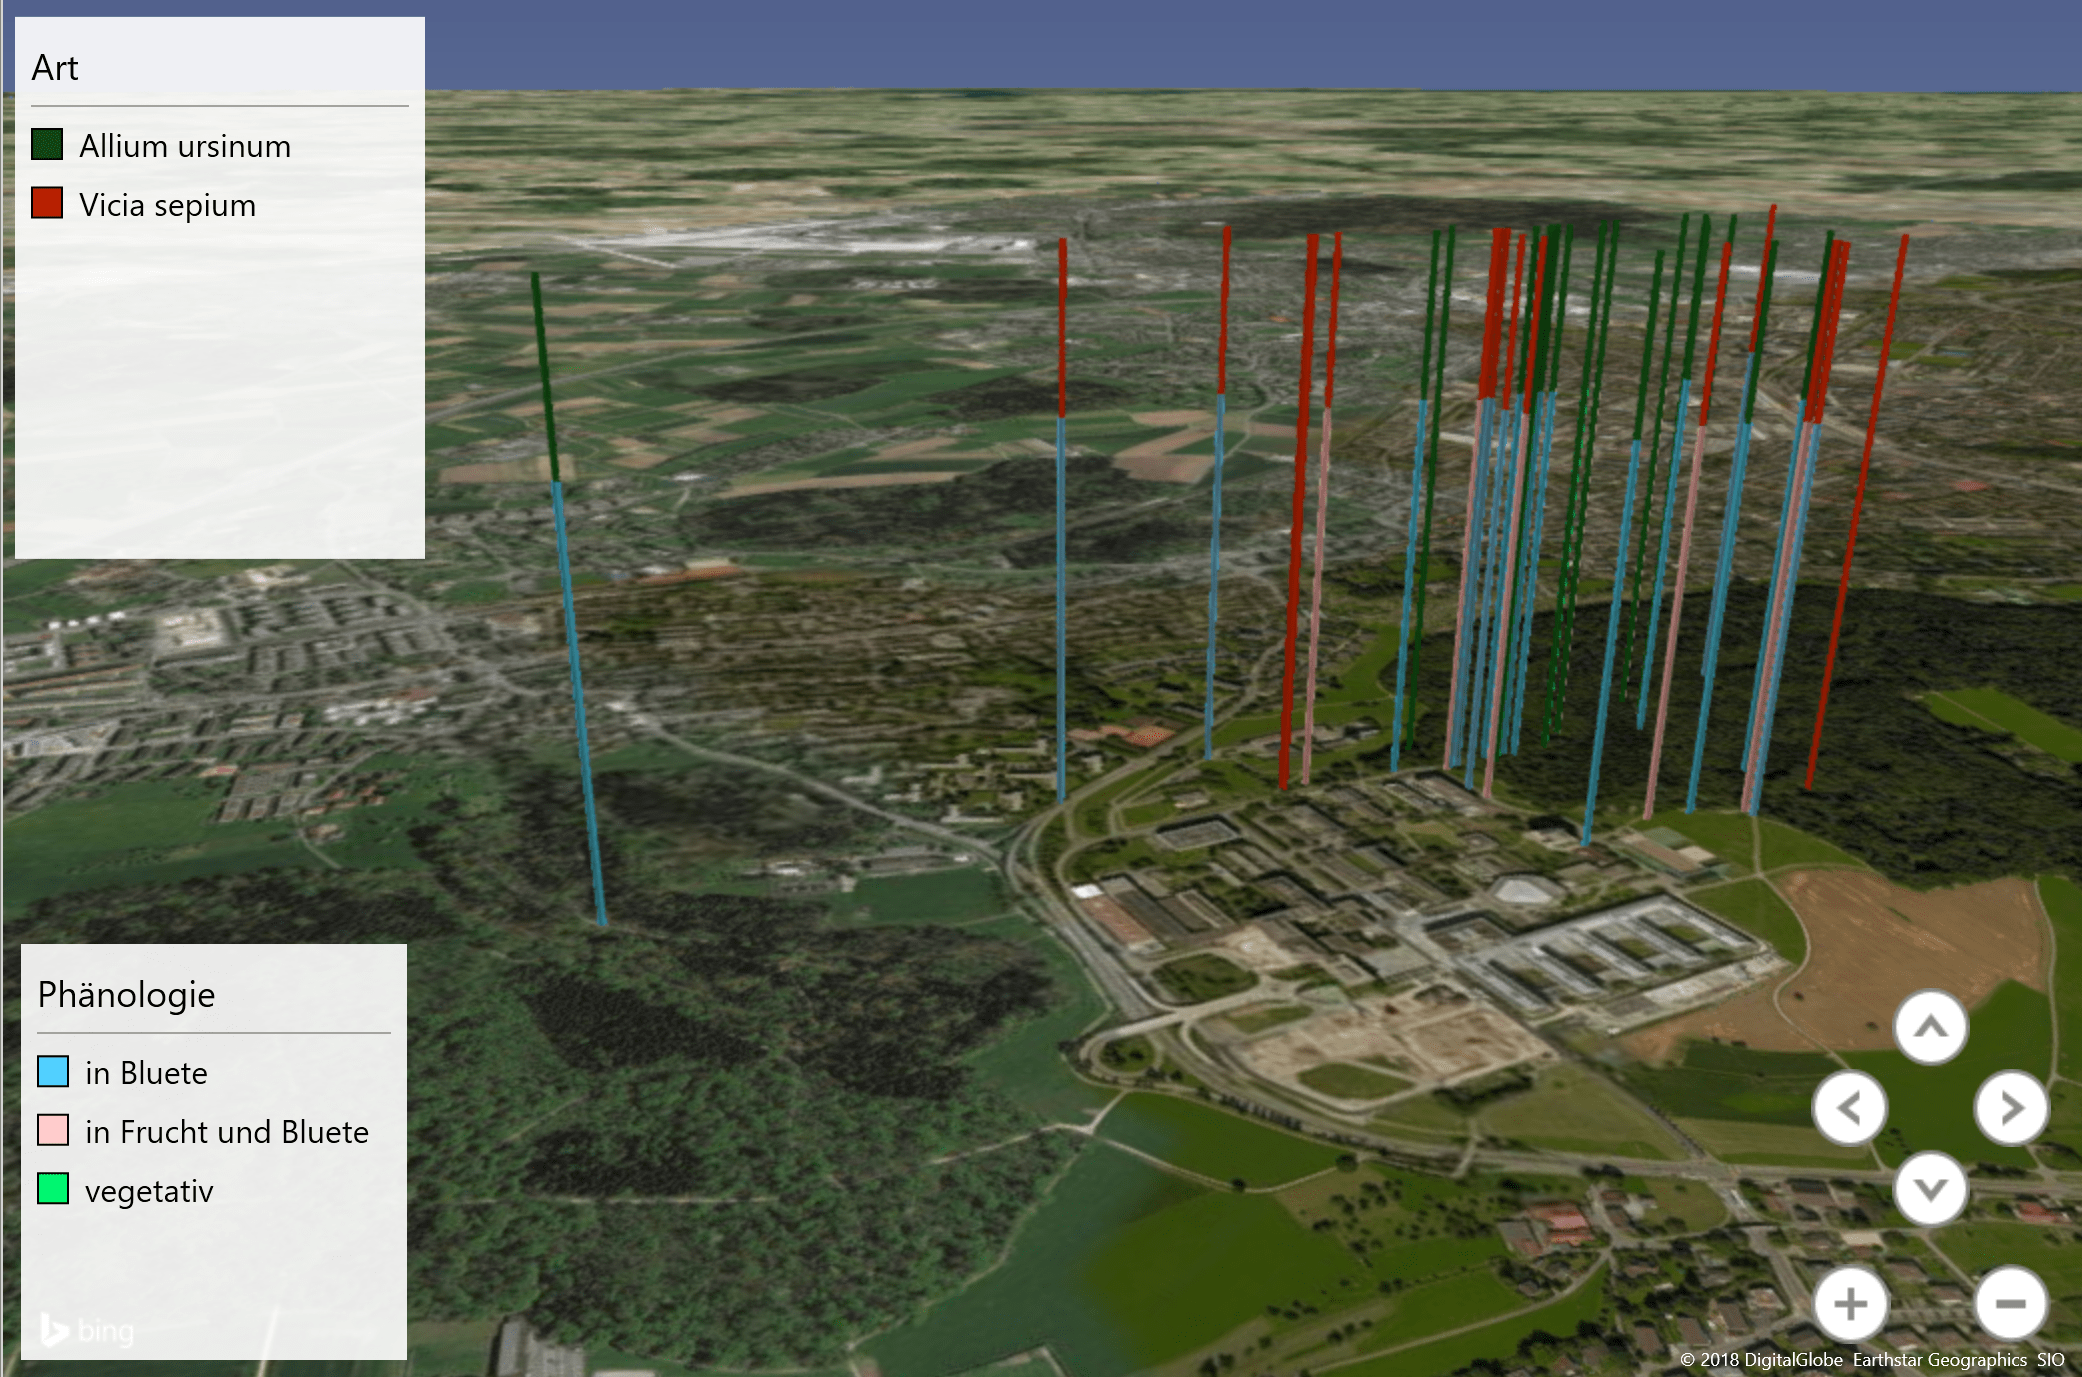Viewport: 2082px width, 1377px height.
Task: Zoom in with the plus button
Action: tap(1850, 1304)
